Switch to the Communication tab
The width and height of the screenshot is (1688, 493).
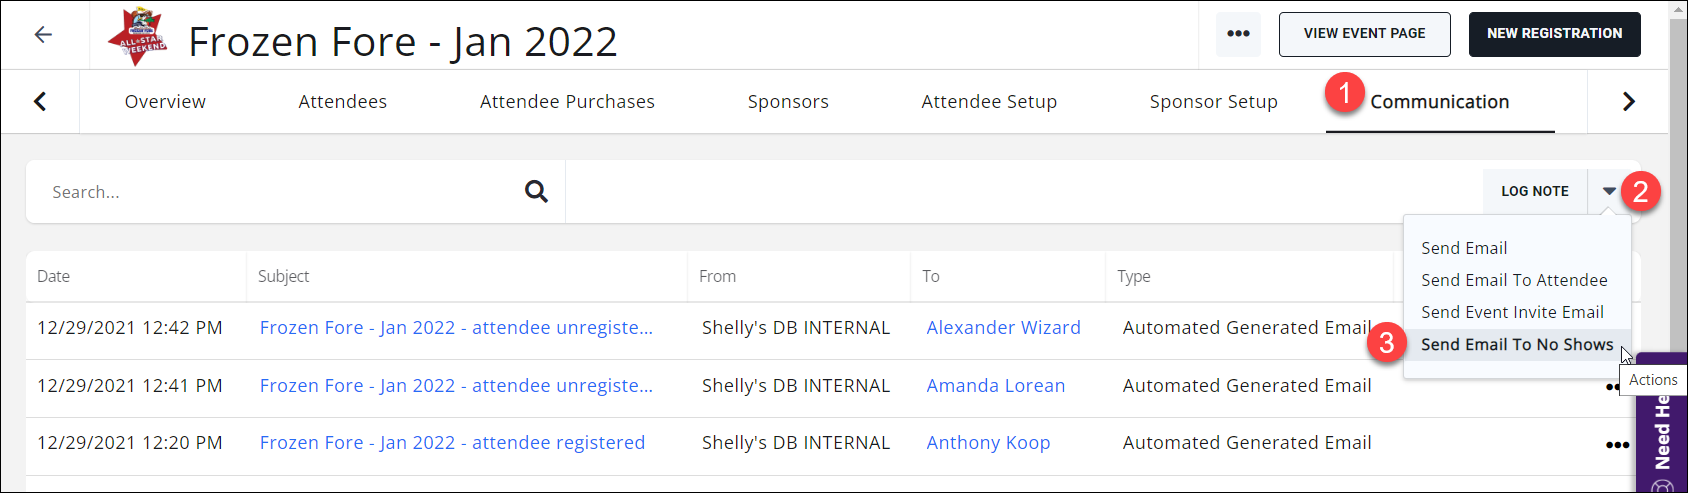coord(1439,102)
